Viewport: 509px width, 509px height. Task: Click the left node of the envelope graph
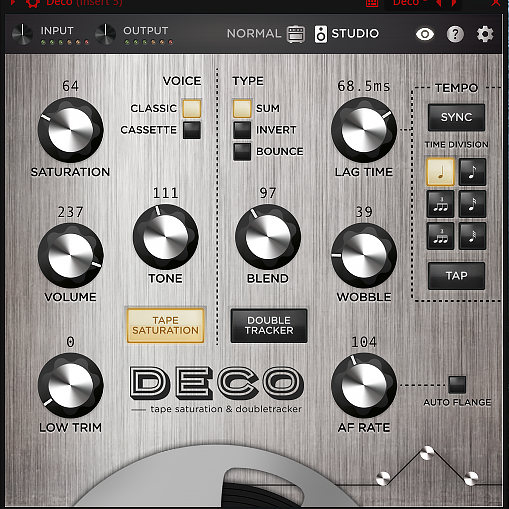[383, 479]
